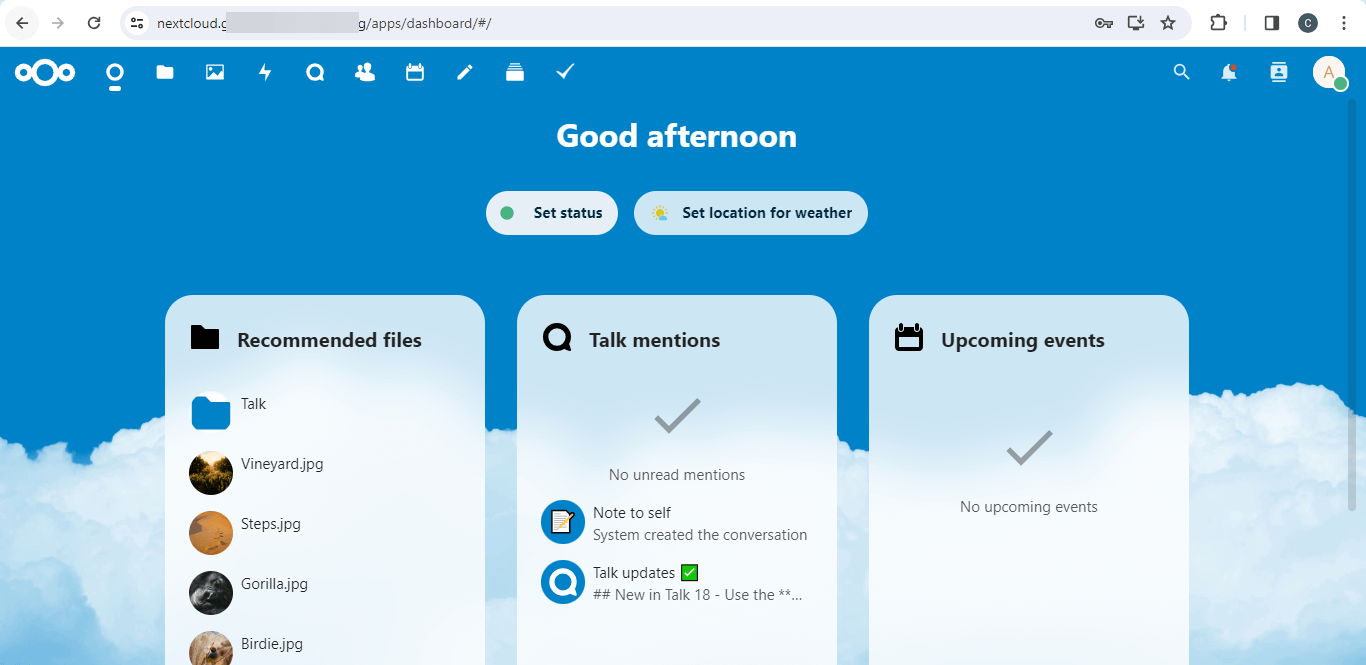The height and width of the screenshot is (665, 1366).
Task: Bookmark this page with star icon
Action: [x=1168, y=23]
